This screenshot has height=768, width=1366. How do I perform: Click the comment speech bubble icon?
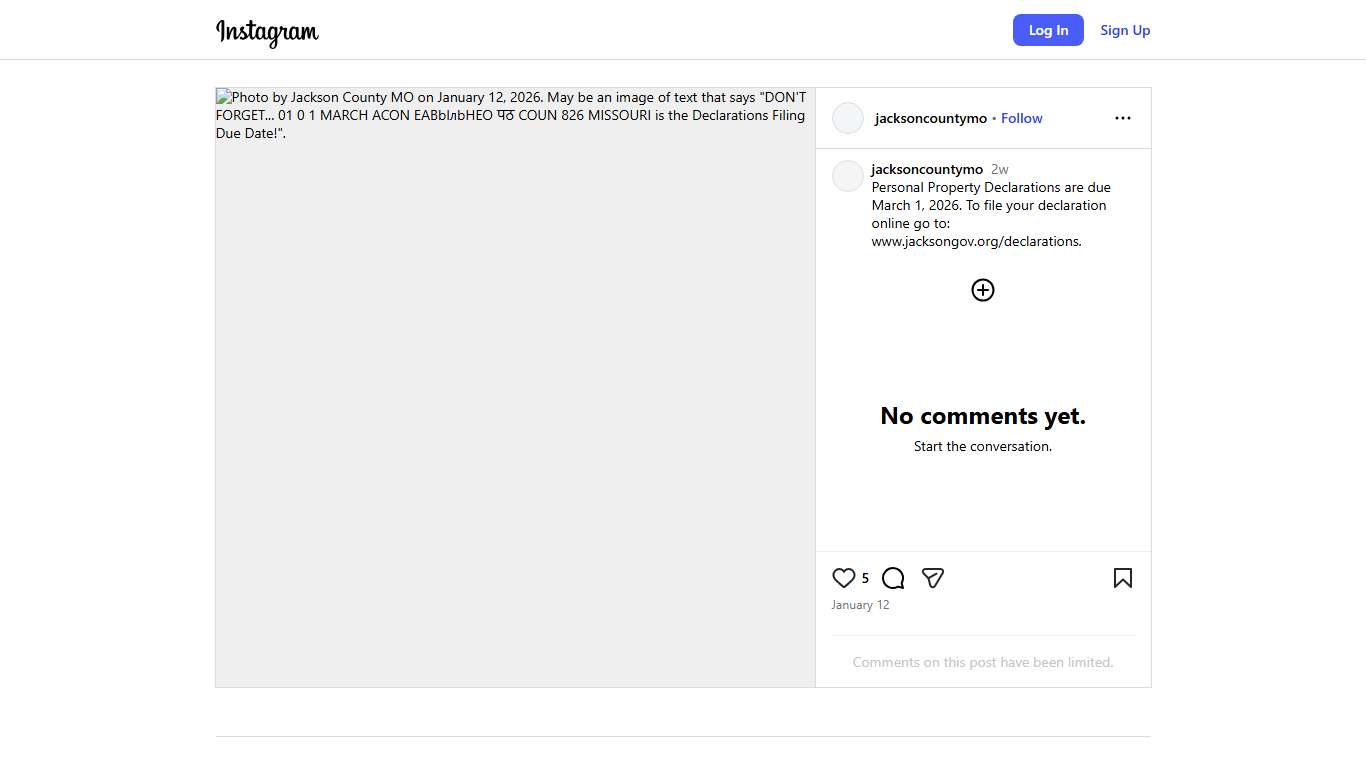[893, 578]
